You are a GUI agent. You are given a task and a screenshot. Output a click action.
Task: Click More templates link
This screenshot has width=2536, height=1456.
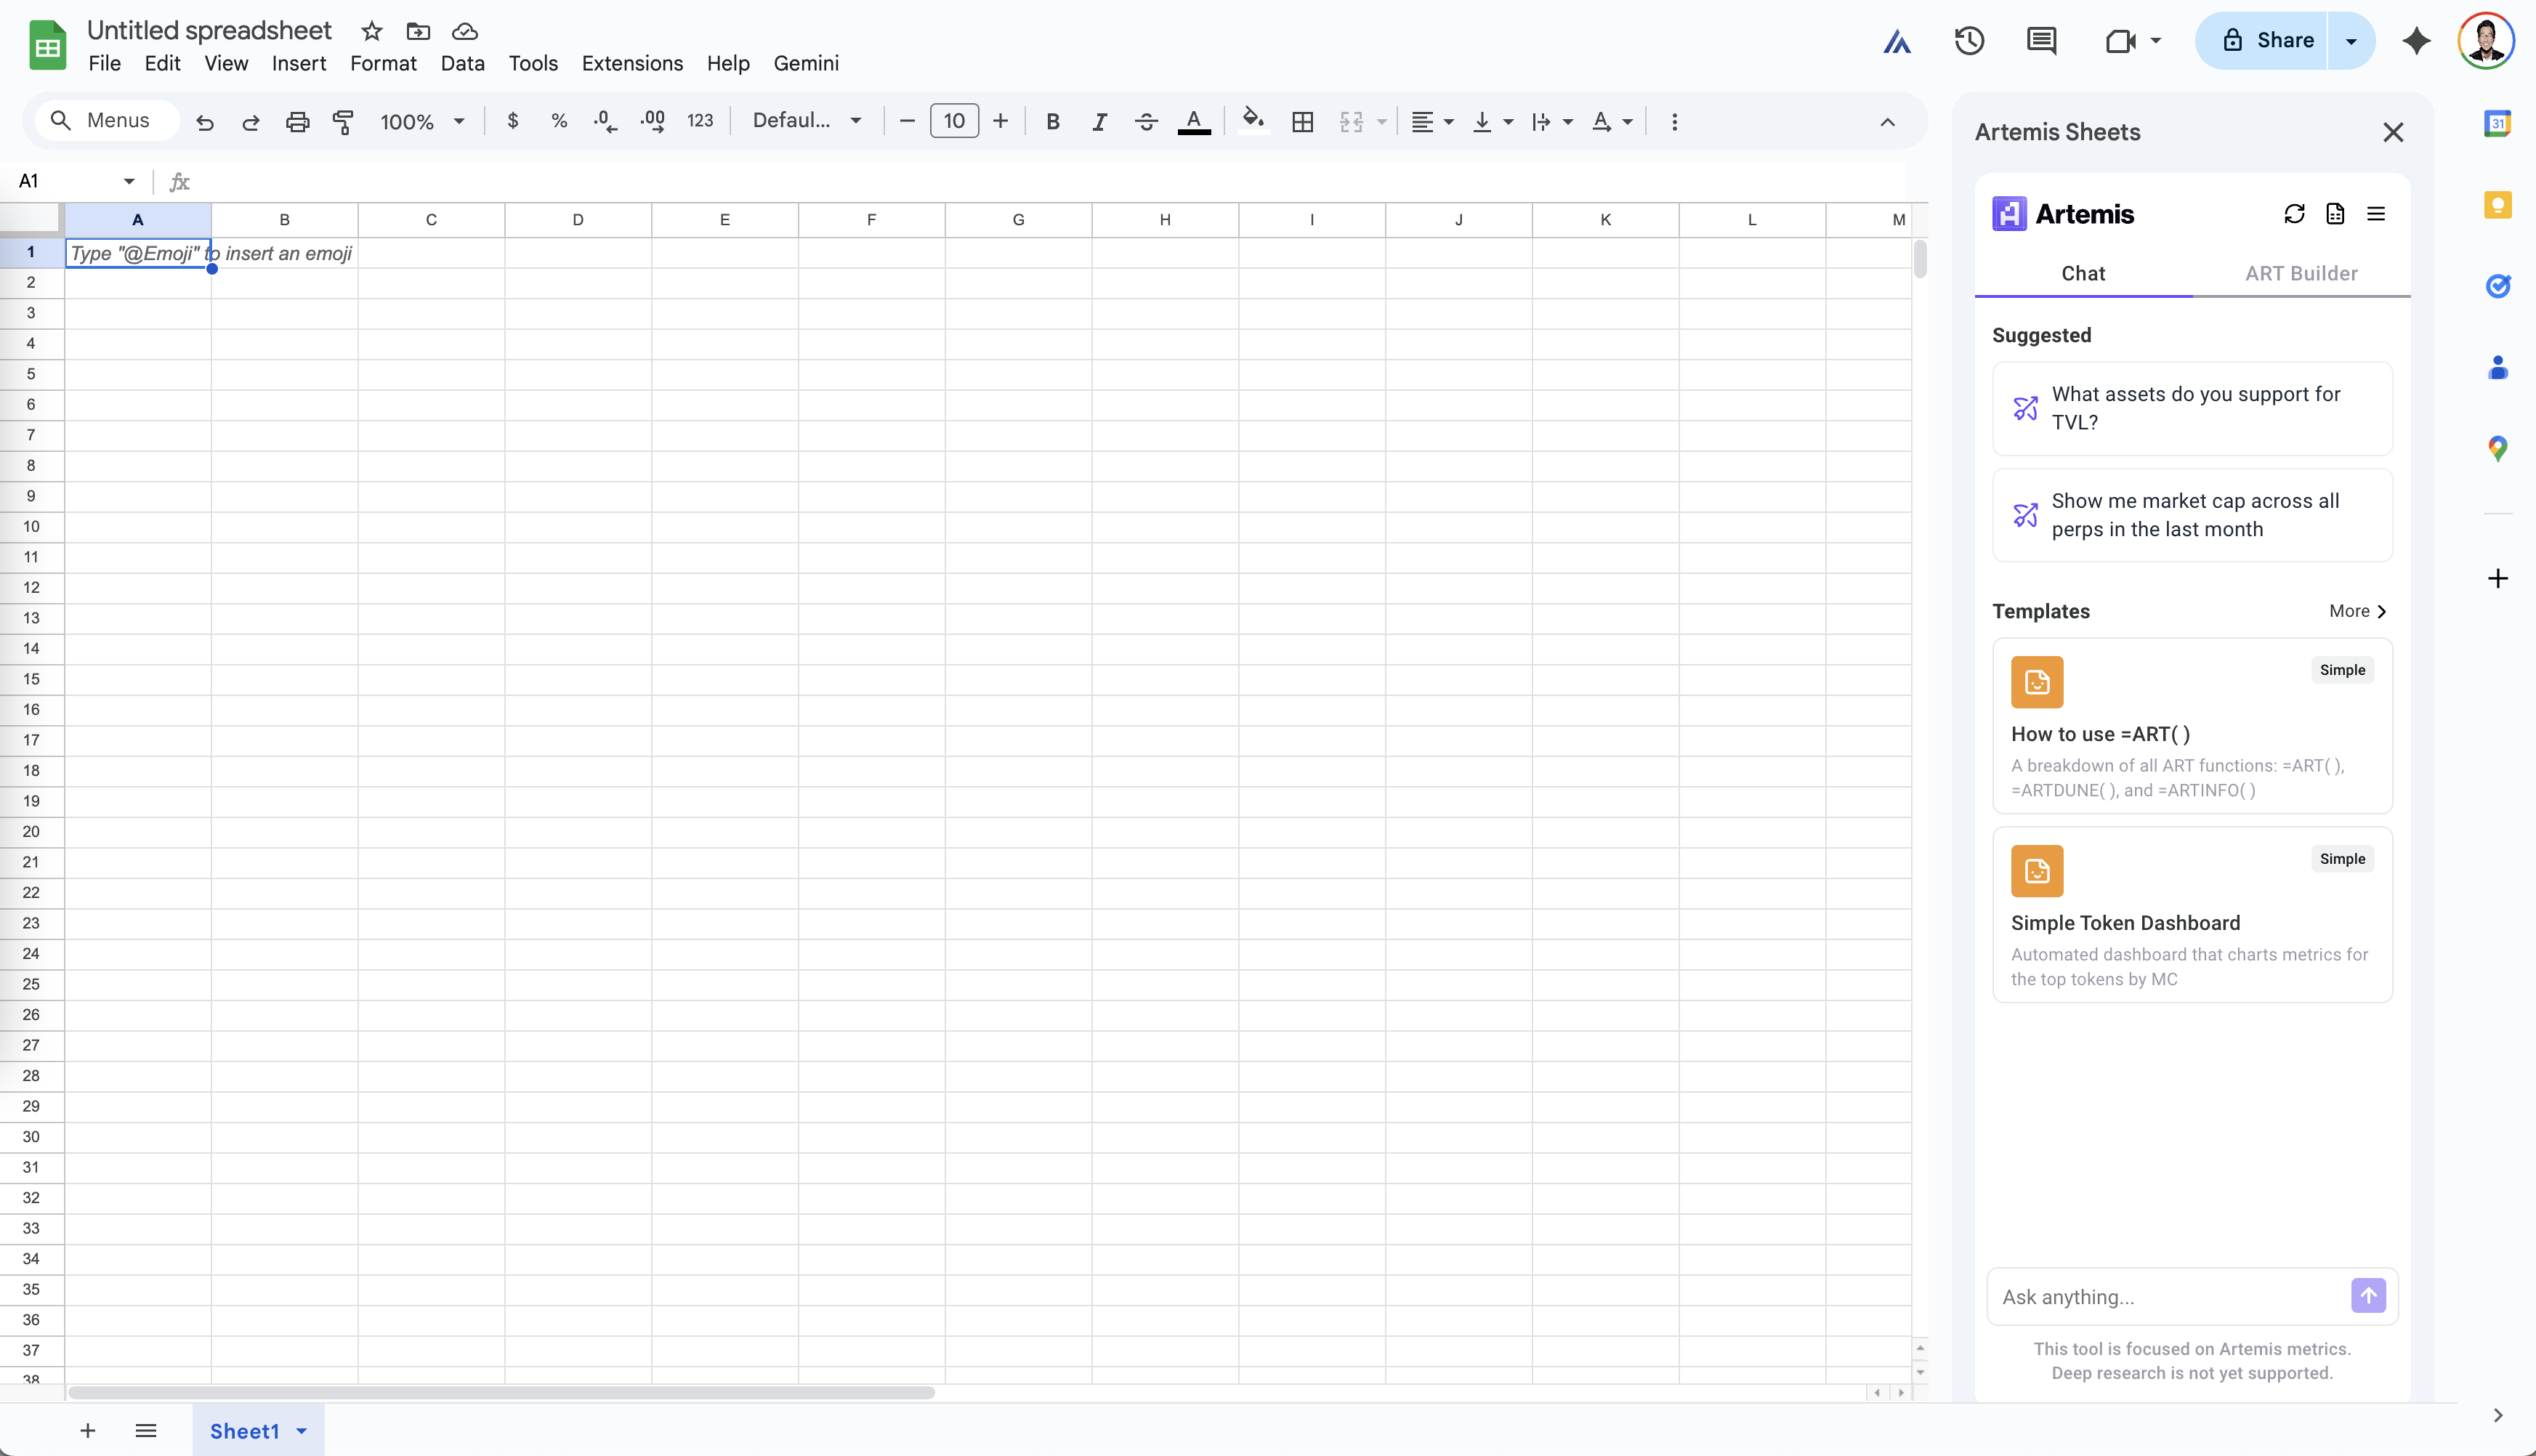tap(2357, 611)
